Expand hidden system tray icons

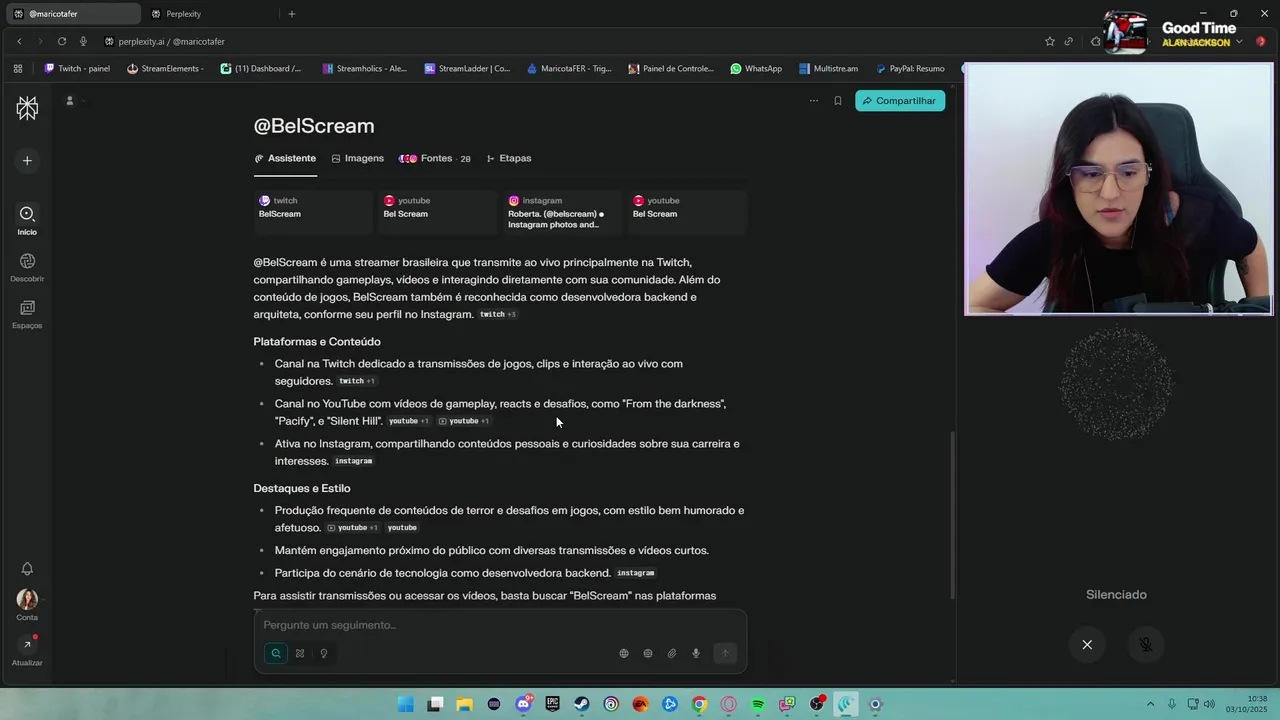coord(1150,704)
